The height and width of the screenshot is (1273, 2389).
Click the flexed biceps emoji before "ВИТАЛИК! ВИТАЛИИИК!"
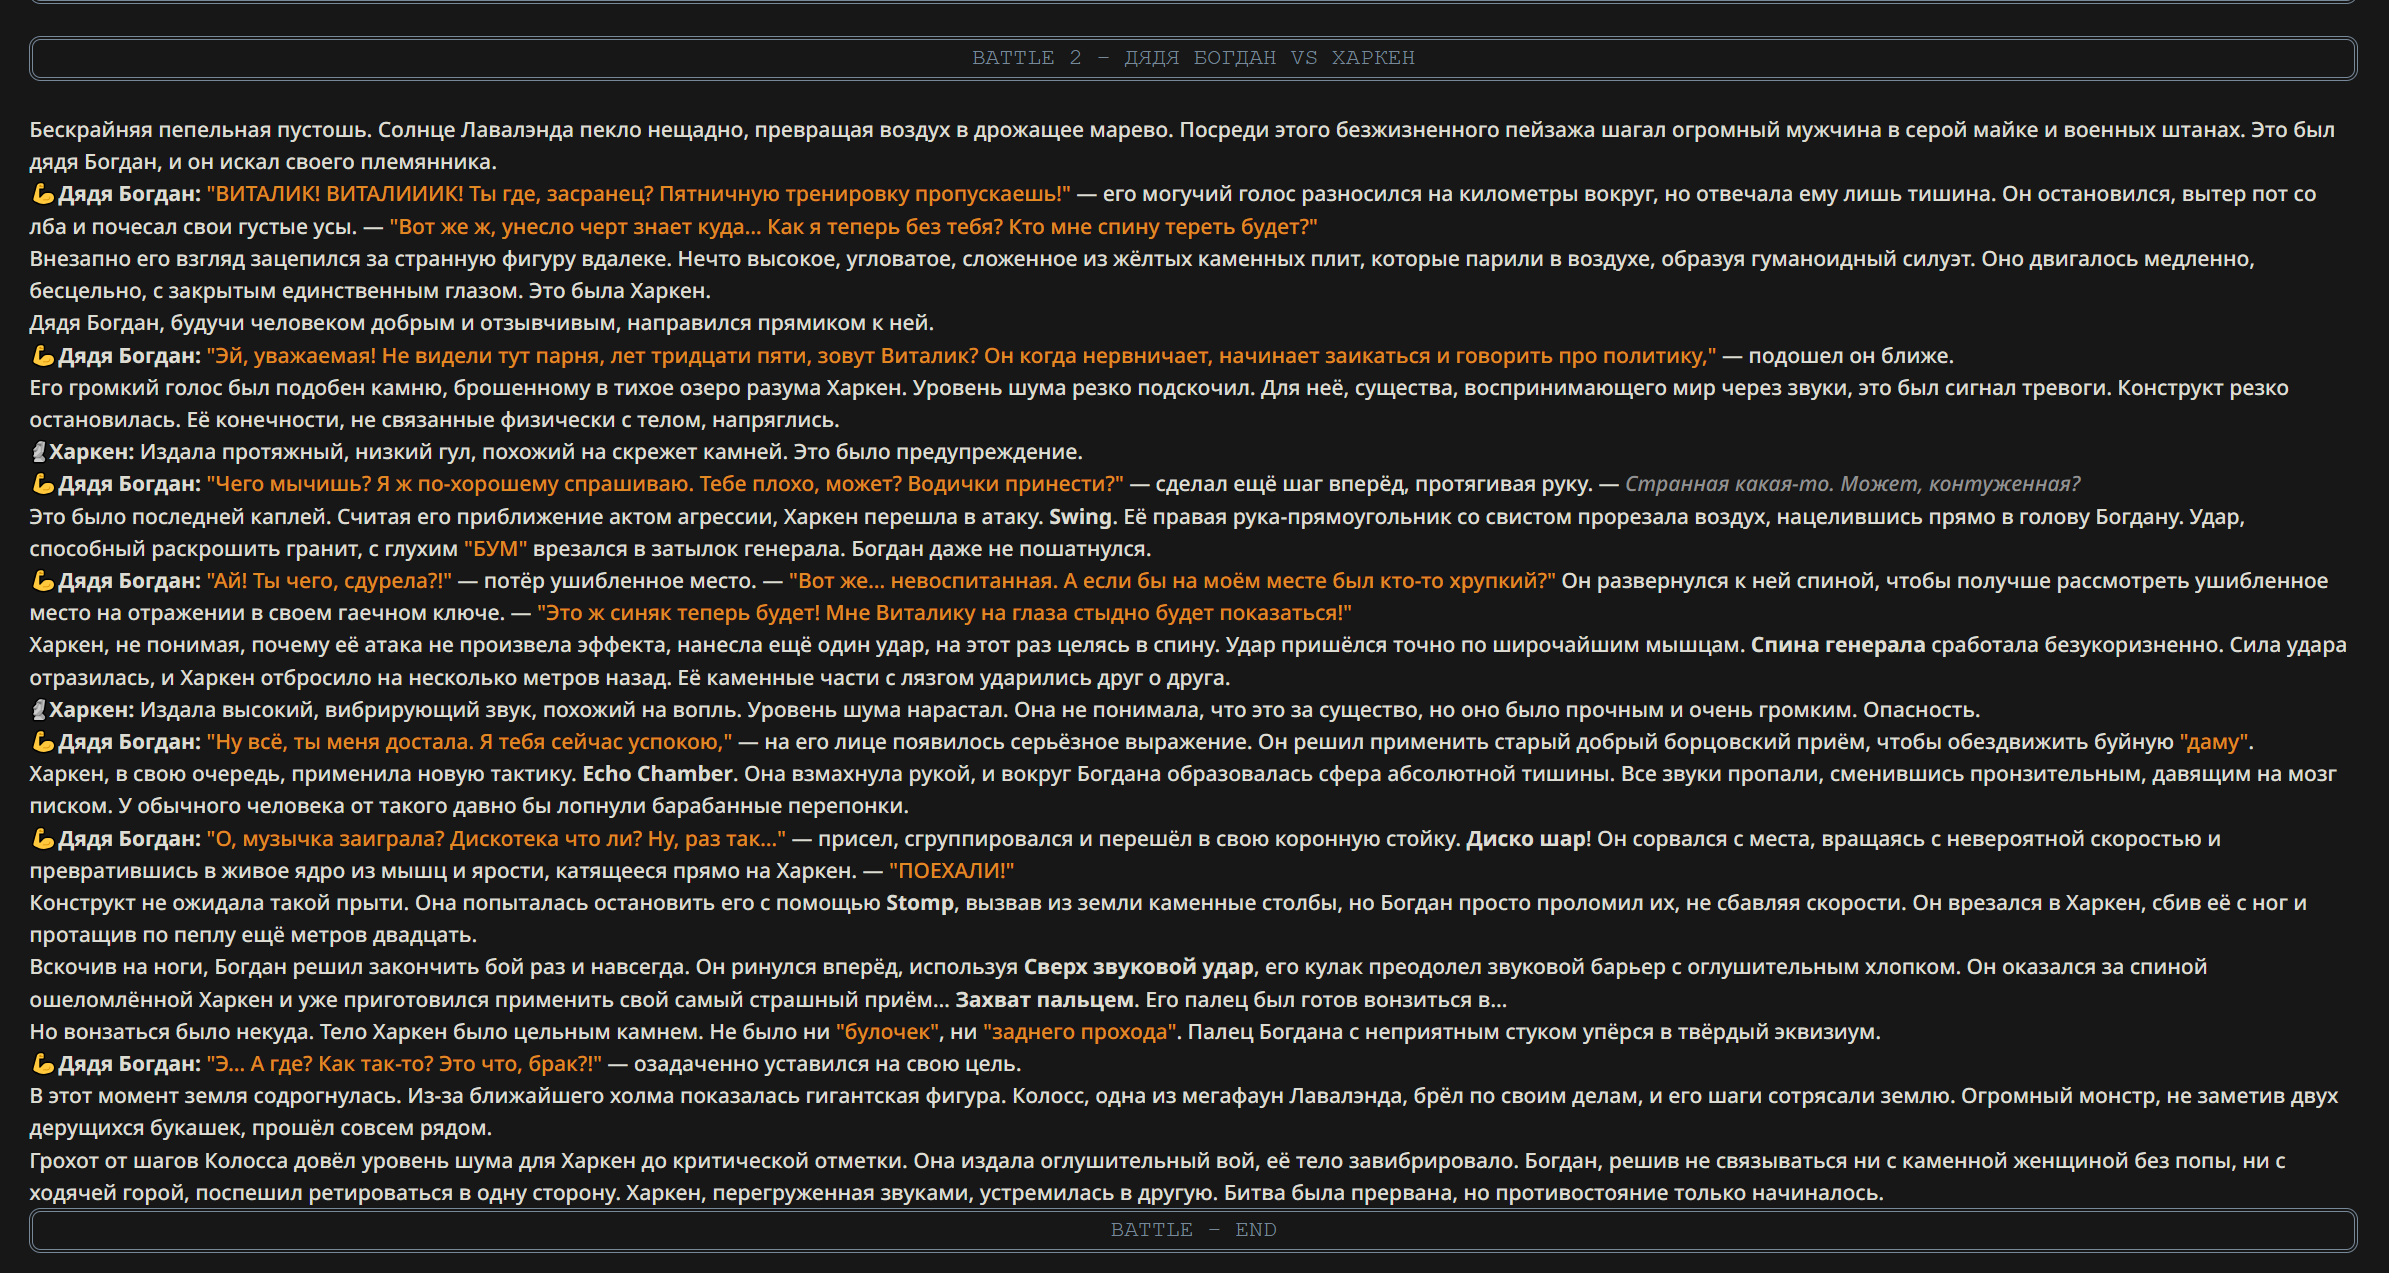pos(42,194)
